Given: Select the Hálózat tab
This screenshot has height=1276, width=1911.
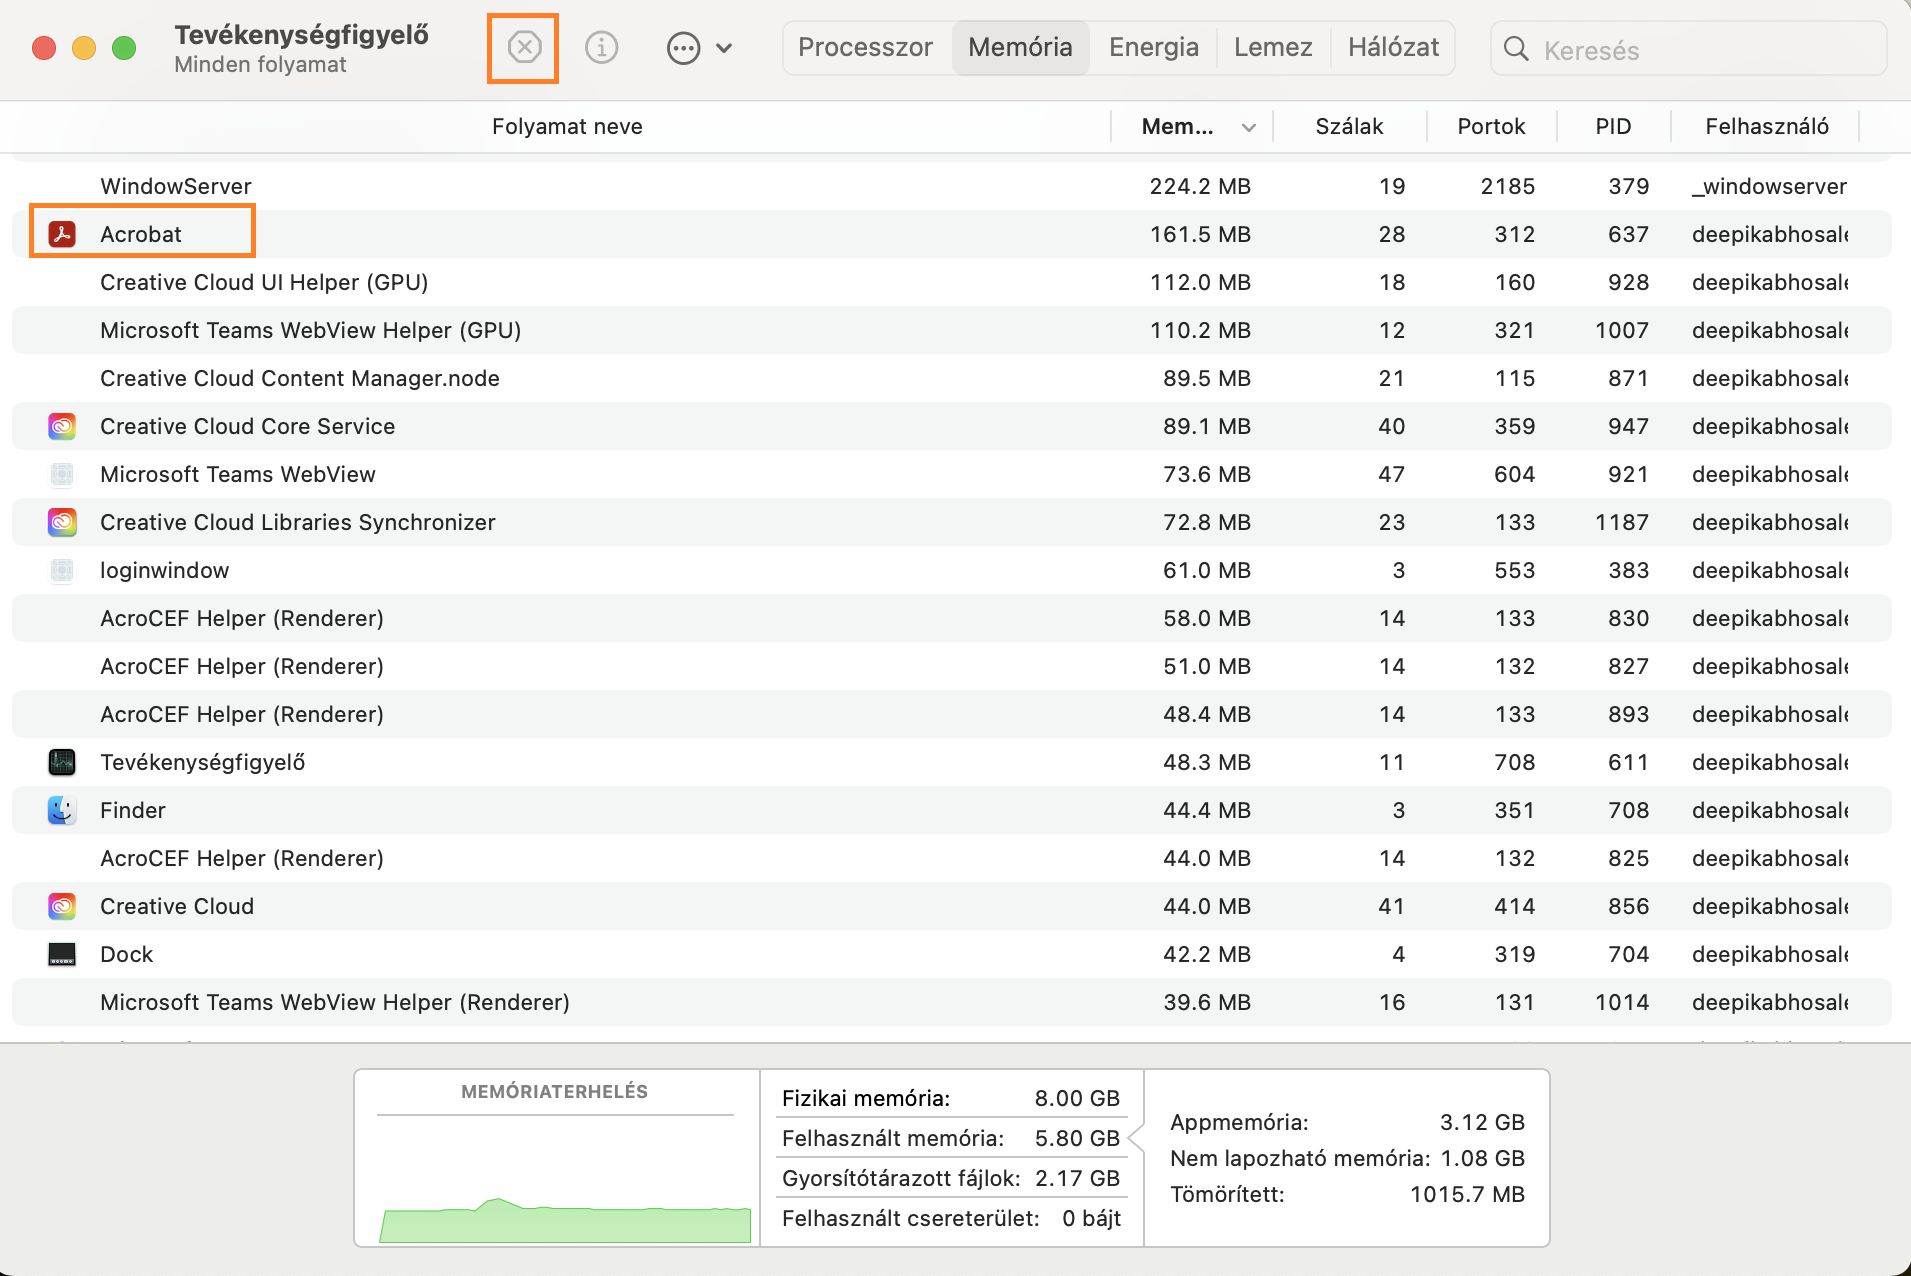Looking at the screenshot, I should pos(1393,47).
